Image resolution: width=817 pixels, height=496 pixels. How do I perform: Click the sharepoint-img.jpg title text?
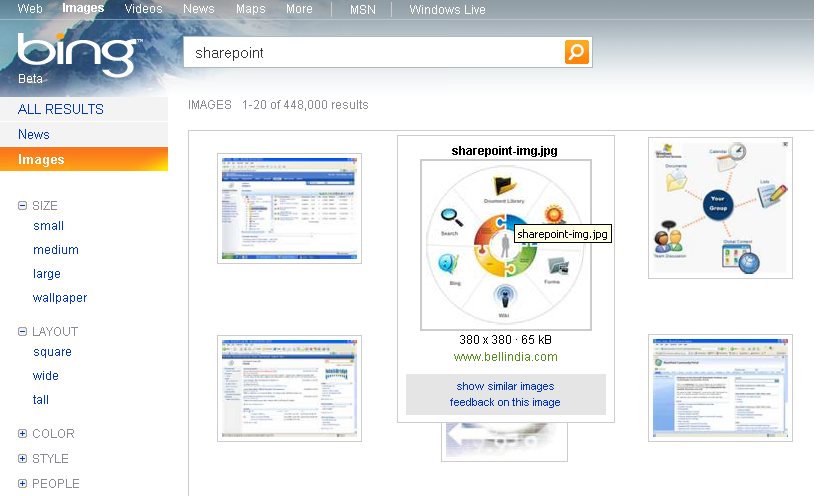[x=504, y=151]
